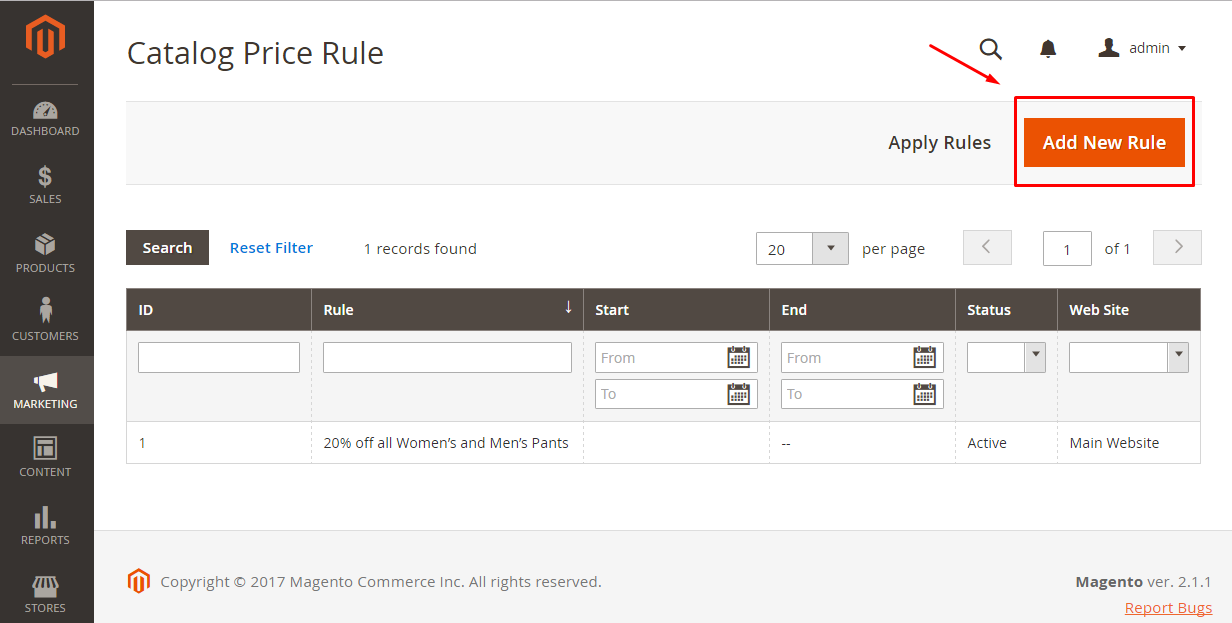
Task: Click Apply Rules button
Action: point(939,142)
